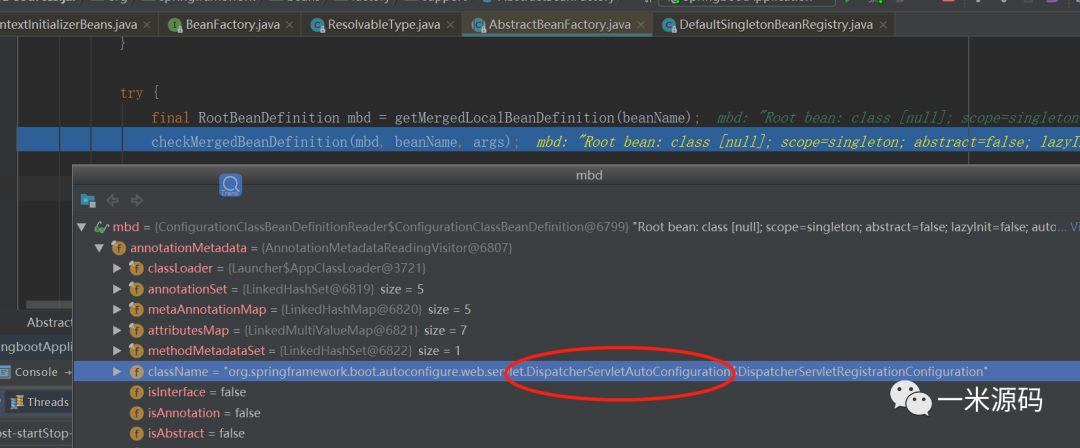Close the BeanFactory.java tab
The width and height of the screenshot is (1080, 448).
coord(289,26)
